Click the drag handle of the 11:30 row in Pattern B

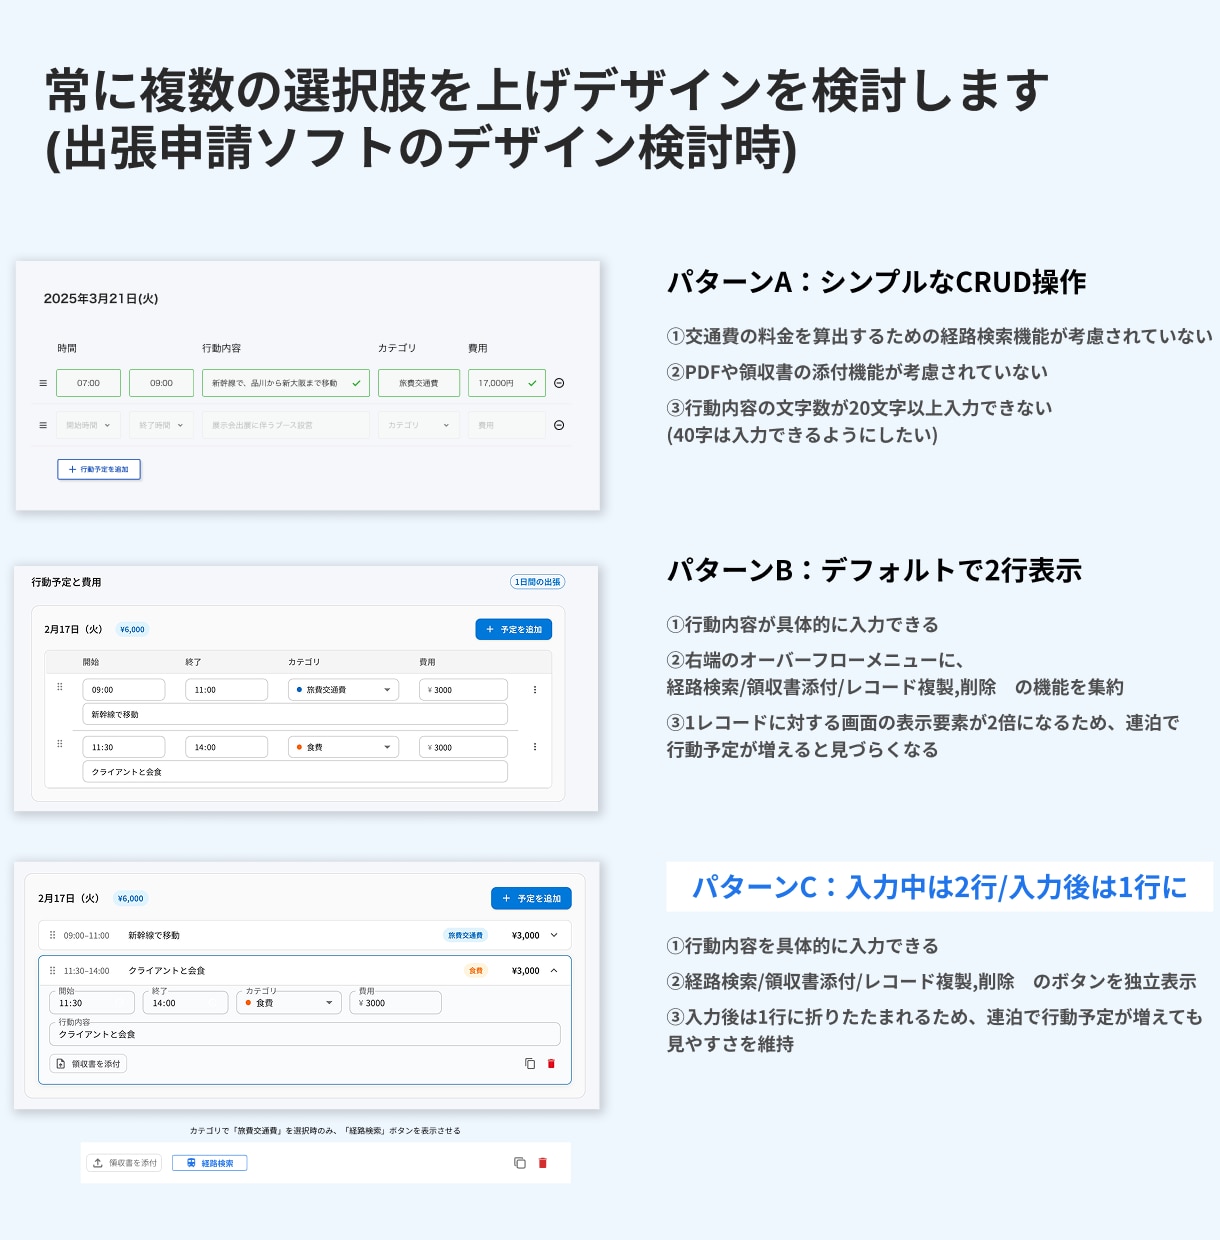[x=60, y=745]
